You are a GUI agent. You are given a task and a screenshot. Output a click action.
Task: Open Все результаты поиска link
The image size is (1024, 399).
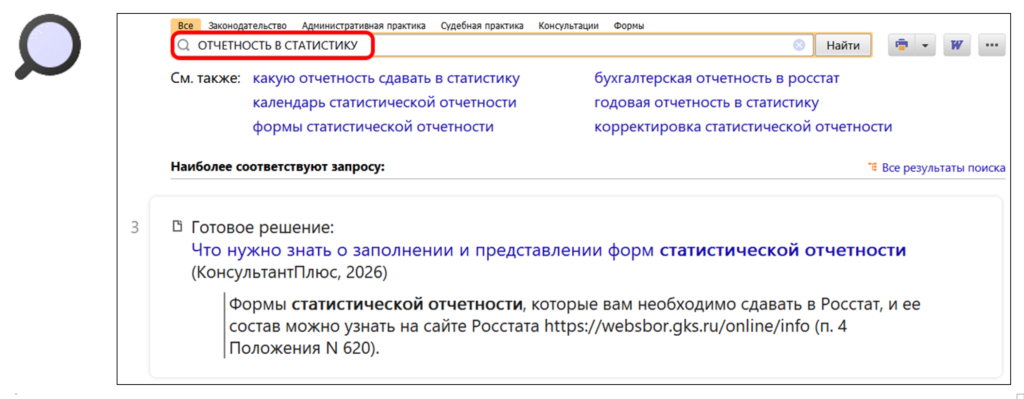944,168
